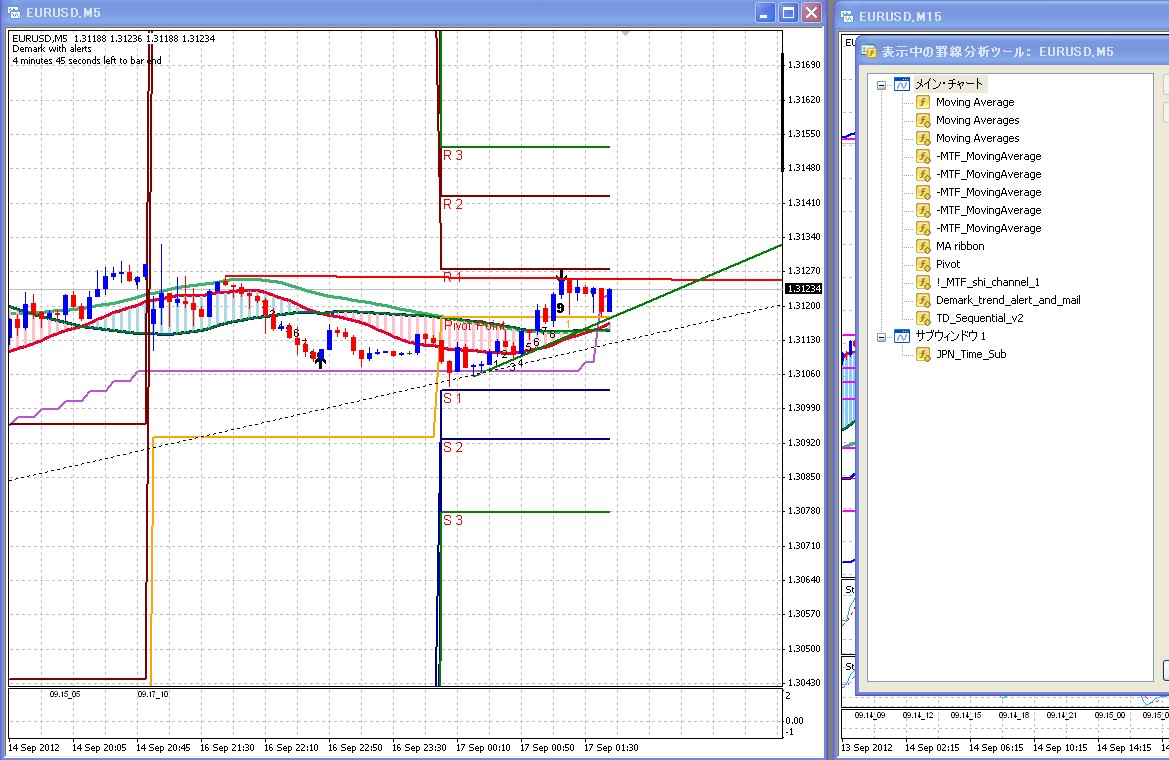Maximize the EURUSD,M5 chart window
The image size is (1169, 760).
point(788,13)
